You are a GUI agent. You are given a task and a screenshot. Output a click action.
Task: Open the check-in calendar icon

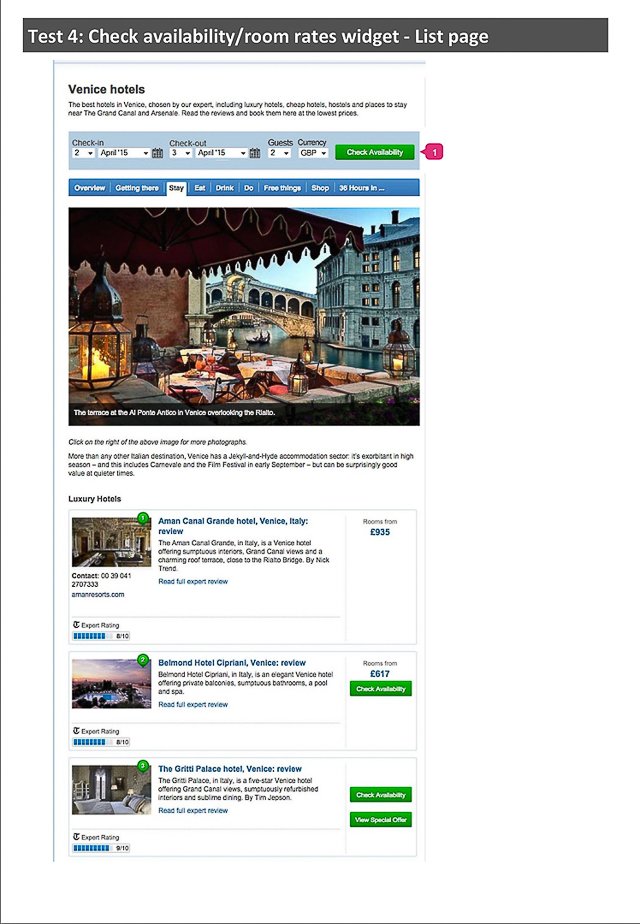tap(157, 153)
